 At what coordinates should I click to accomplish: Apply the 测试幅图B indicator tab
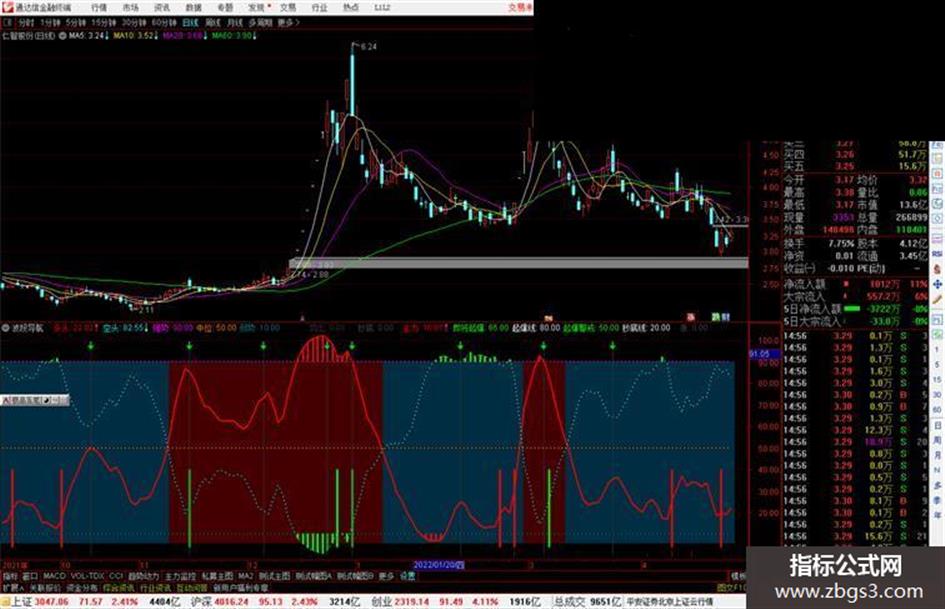pyautogui.click(x=356, y=576)
